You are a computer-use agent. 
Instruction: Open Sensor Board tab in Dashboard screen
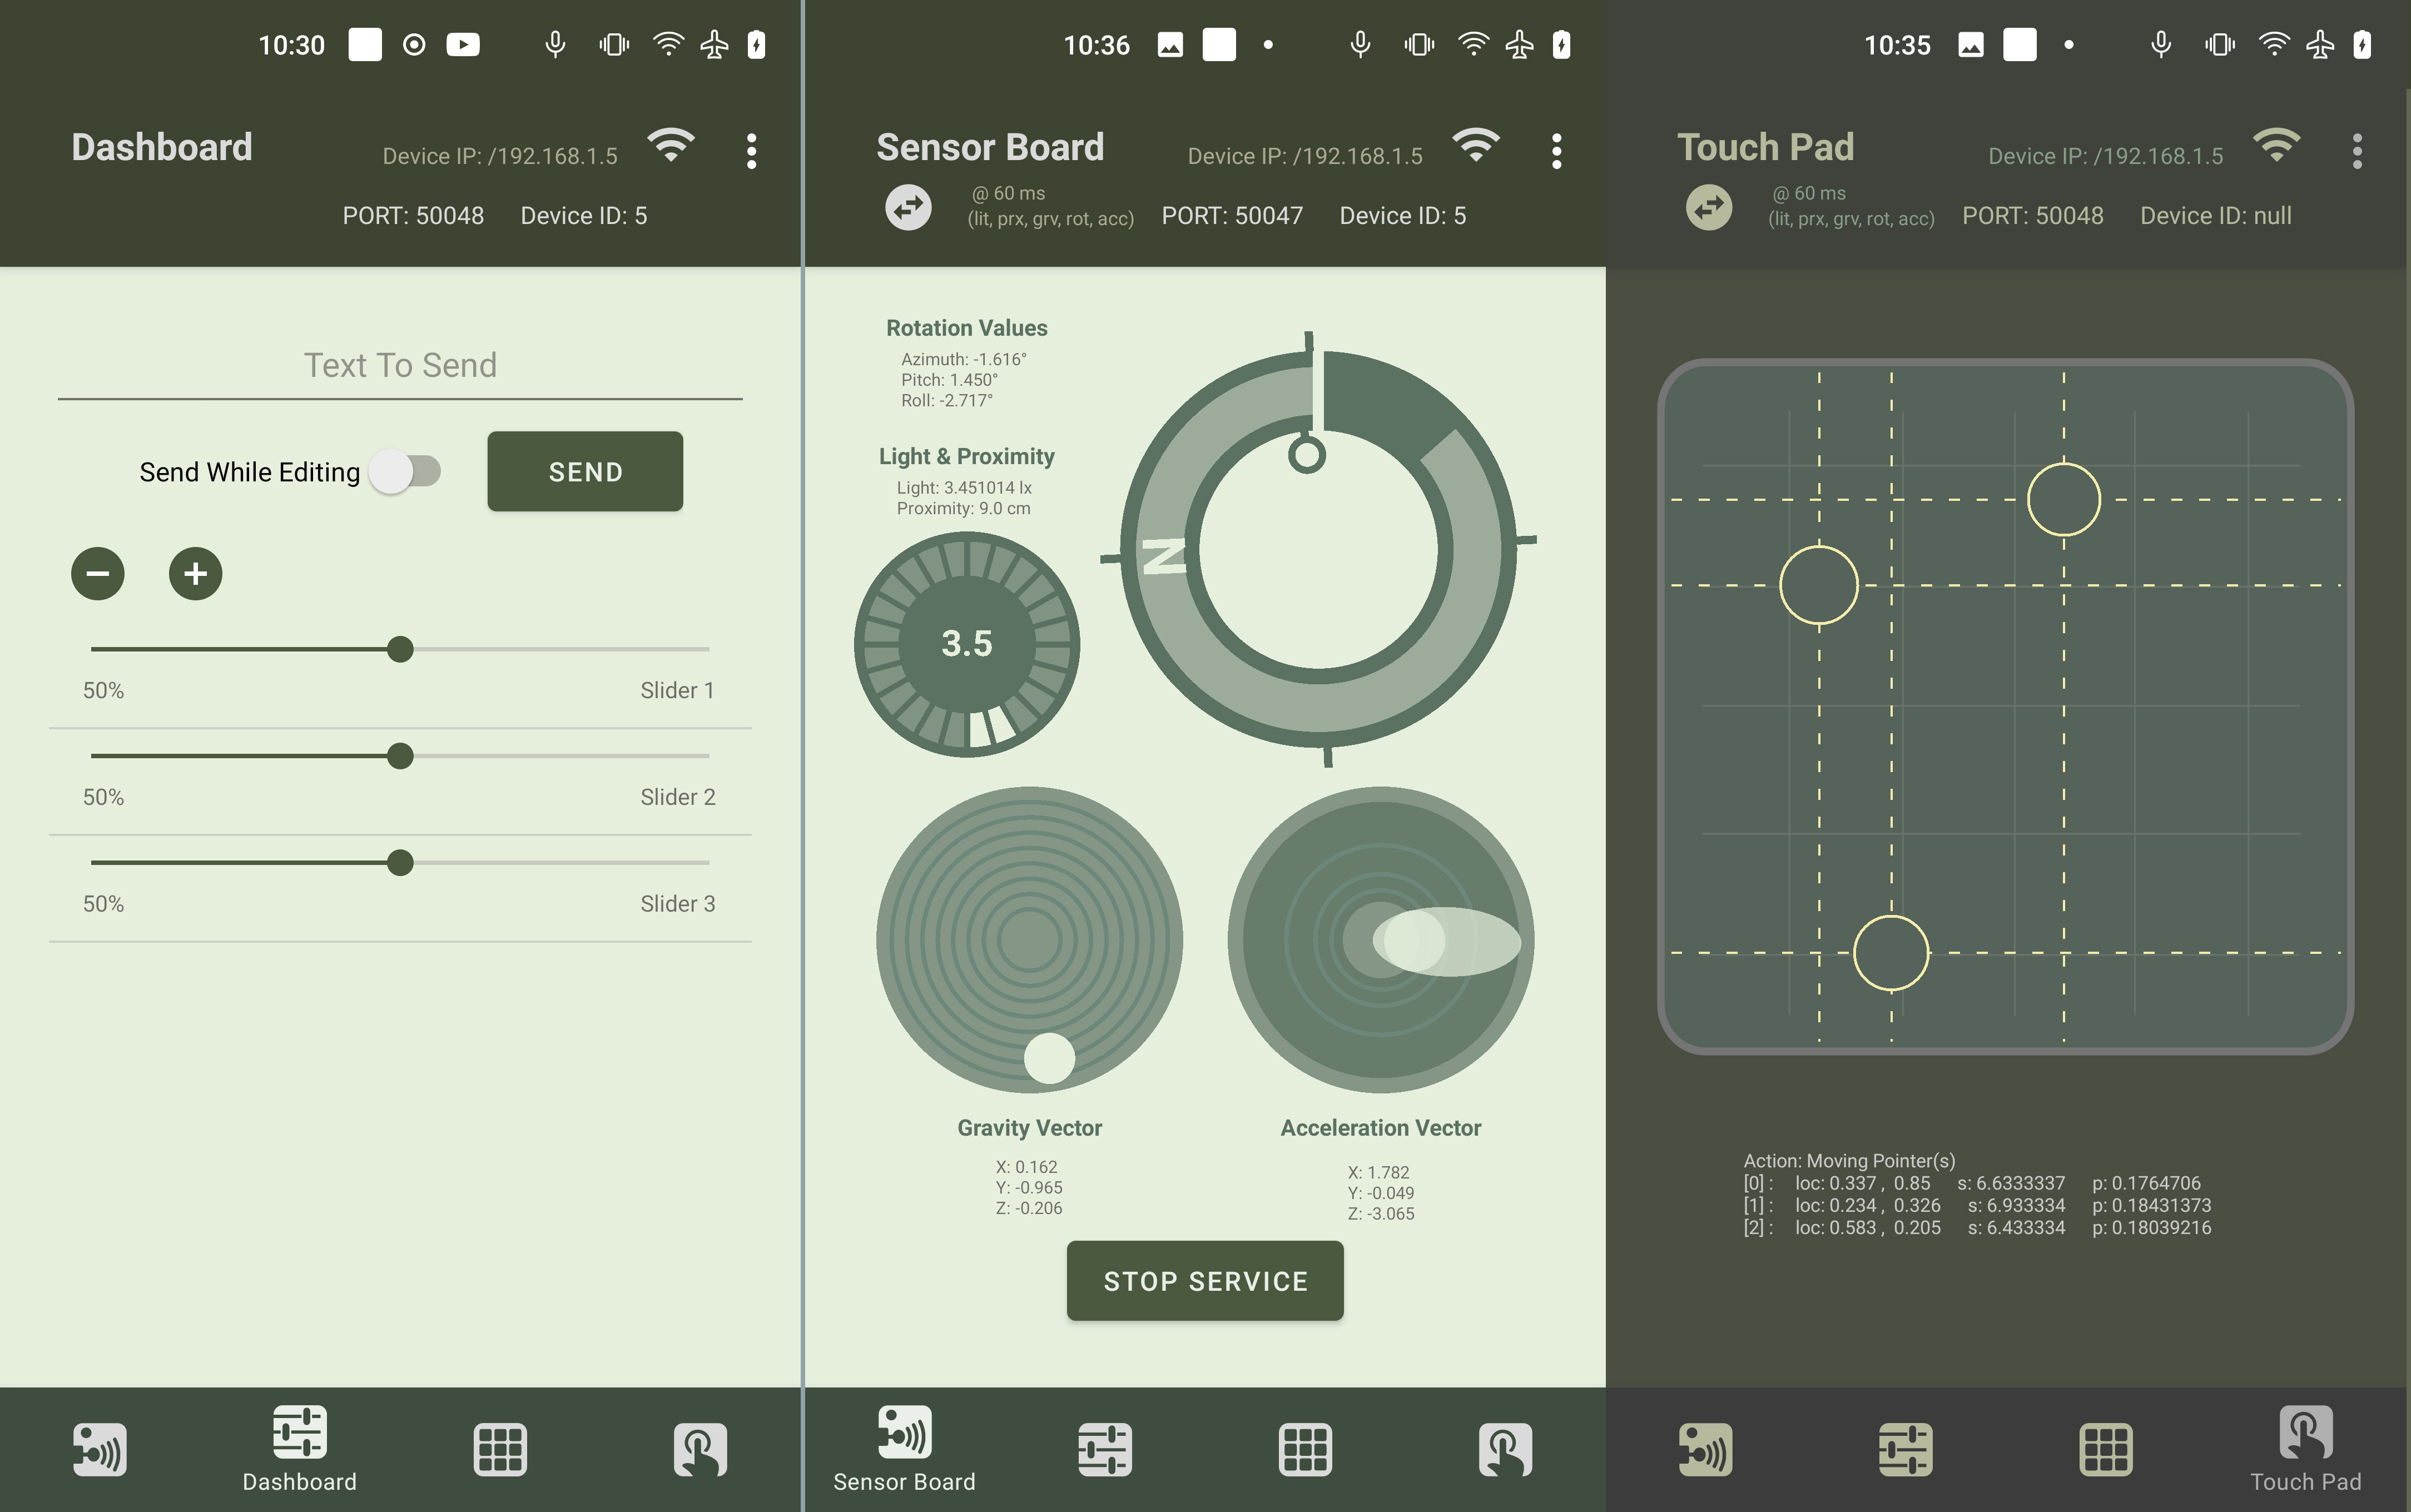tap(100, 1449)
